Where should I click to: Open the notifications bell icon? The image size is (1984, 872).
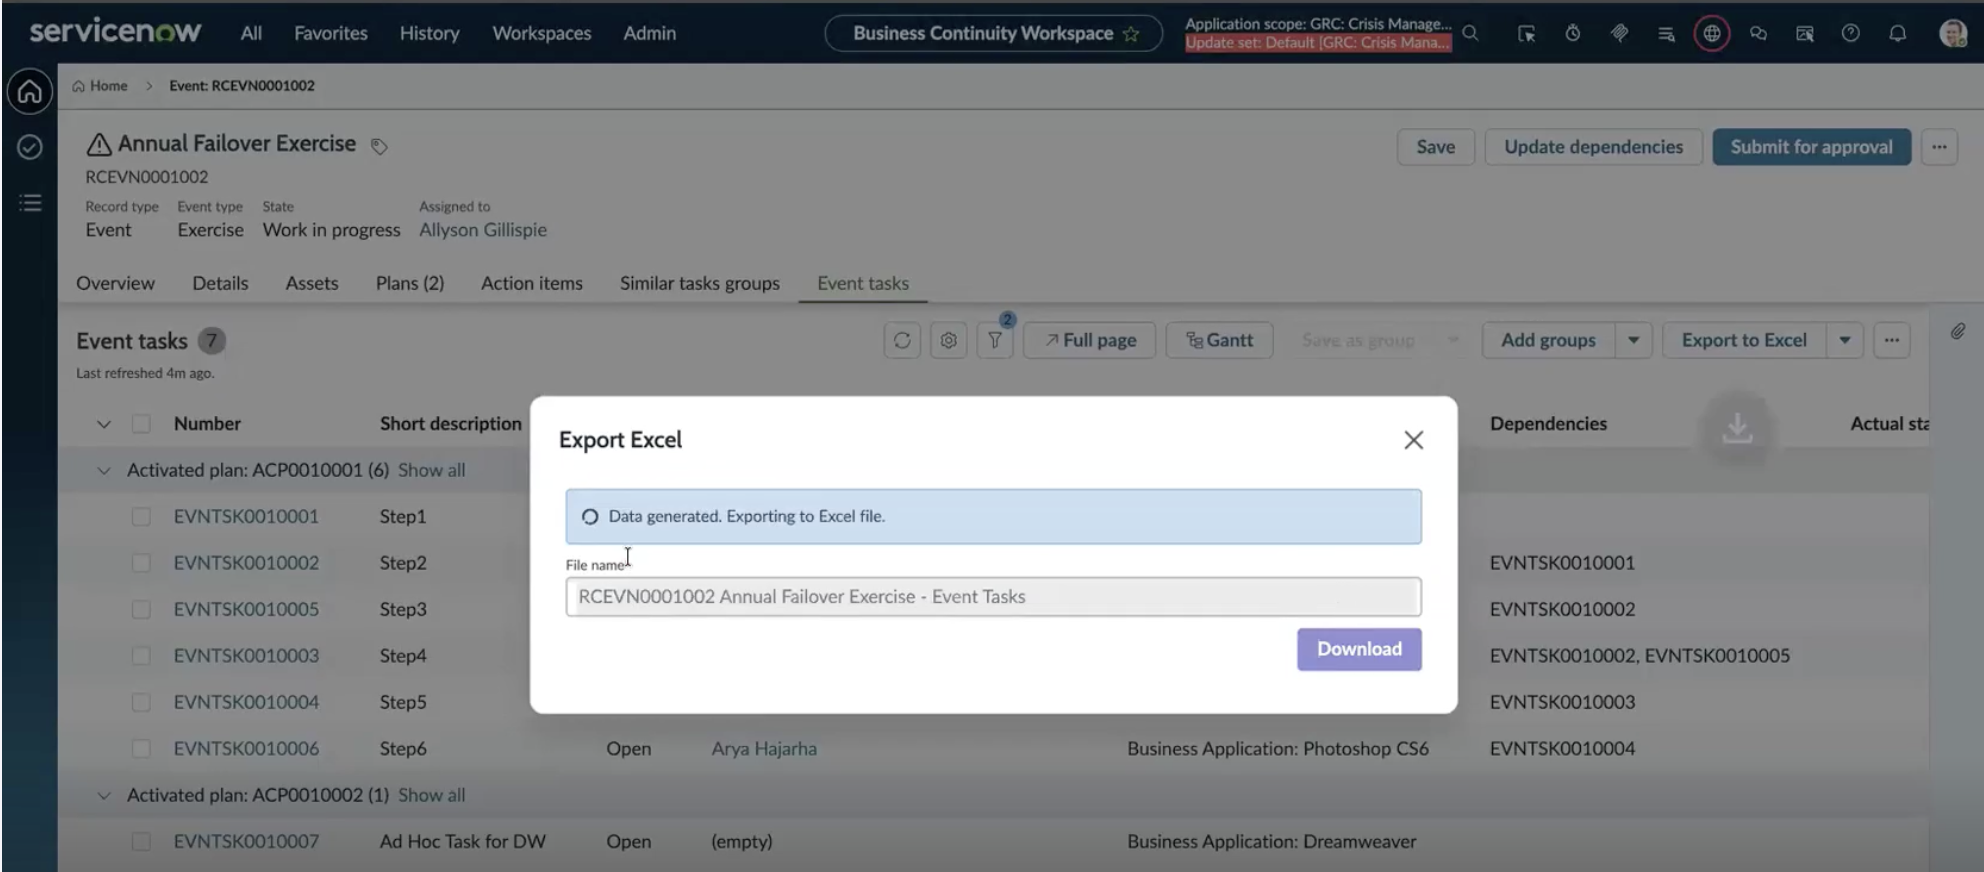pos(1897,33)
